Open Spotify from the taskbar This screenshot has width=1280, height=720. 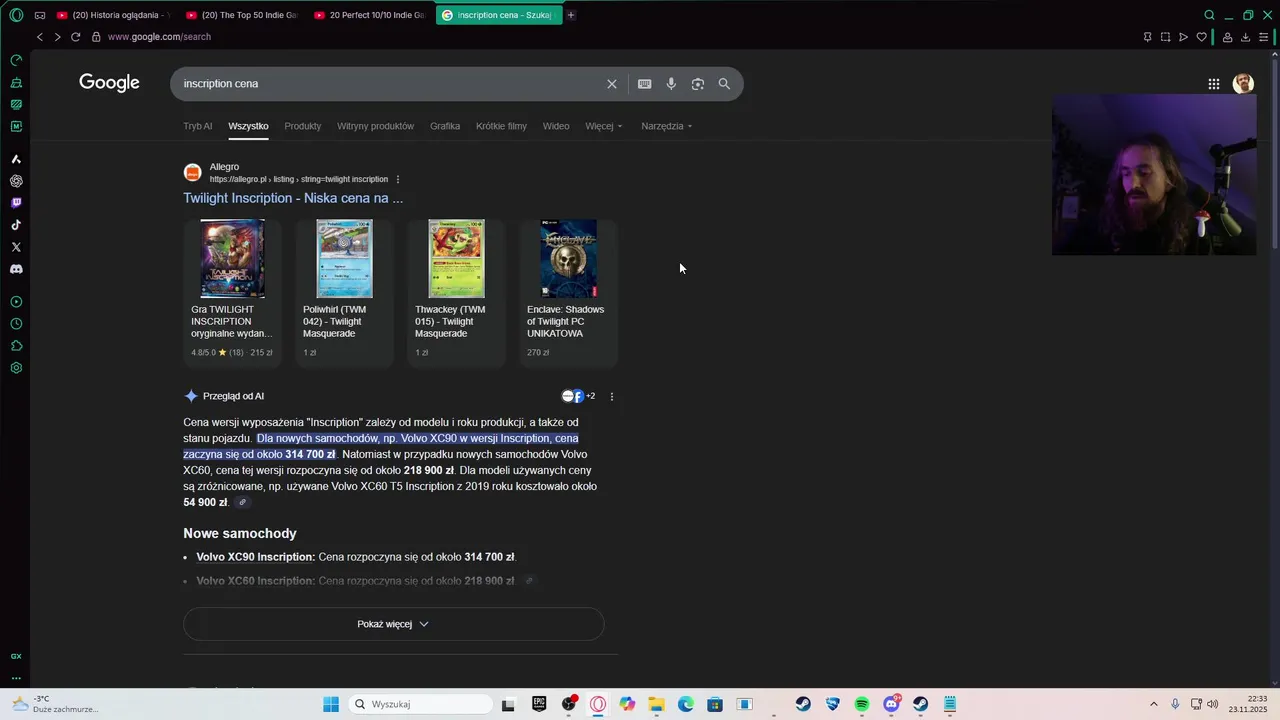tap(862, 704)
